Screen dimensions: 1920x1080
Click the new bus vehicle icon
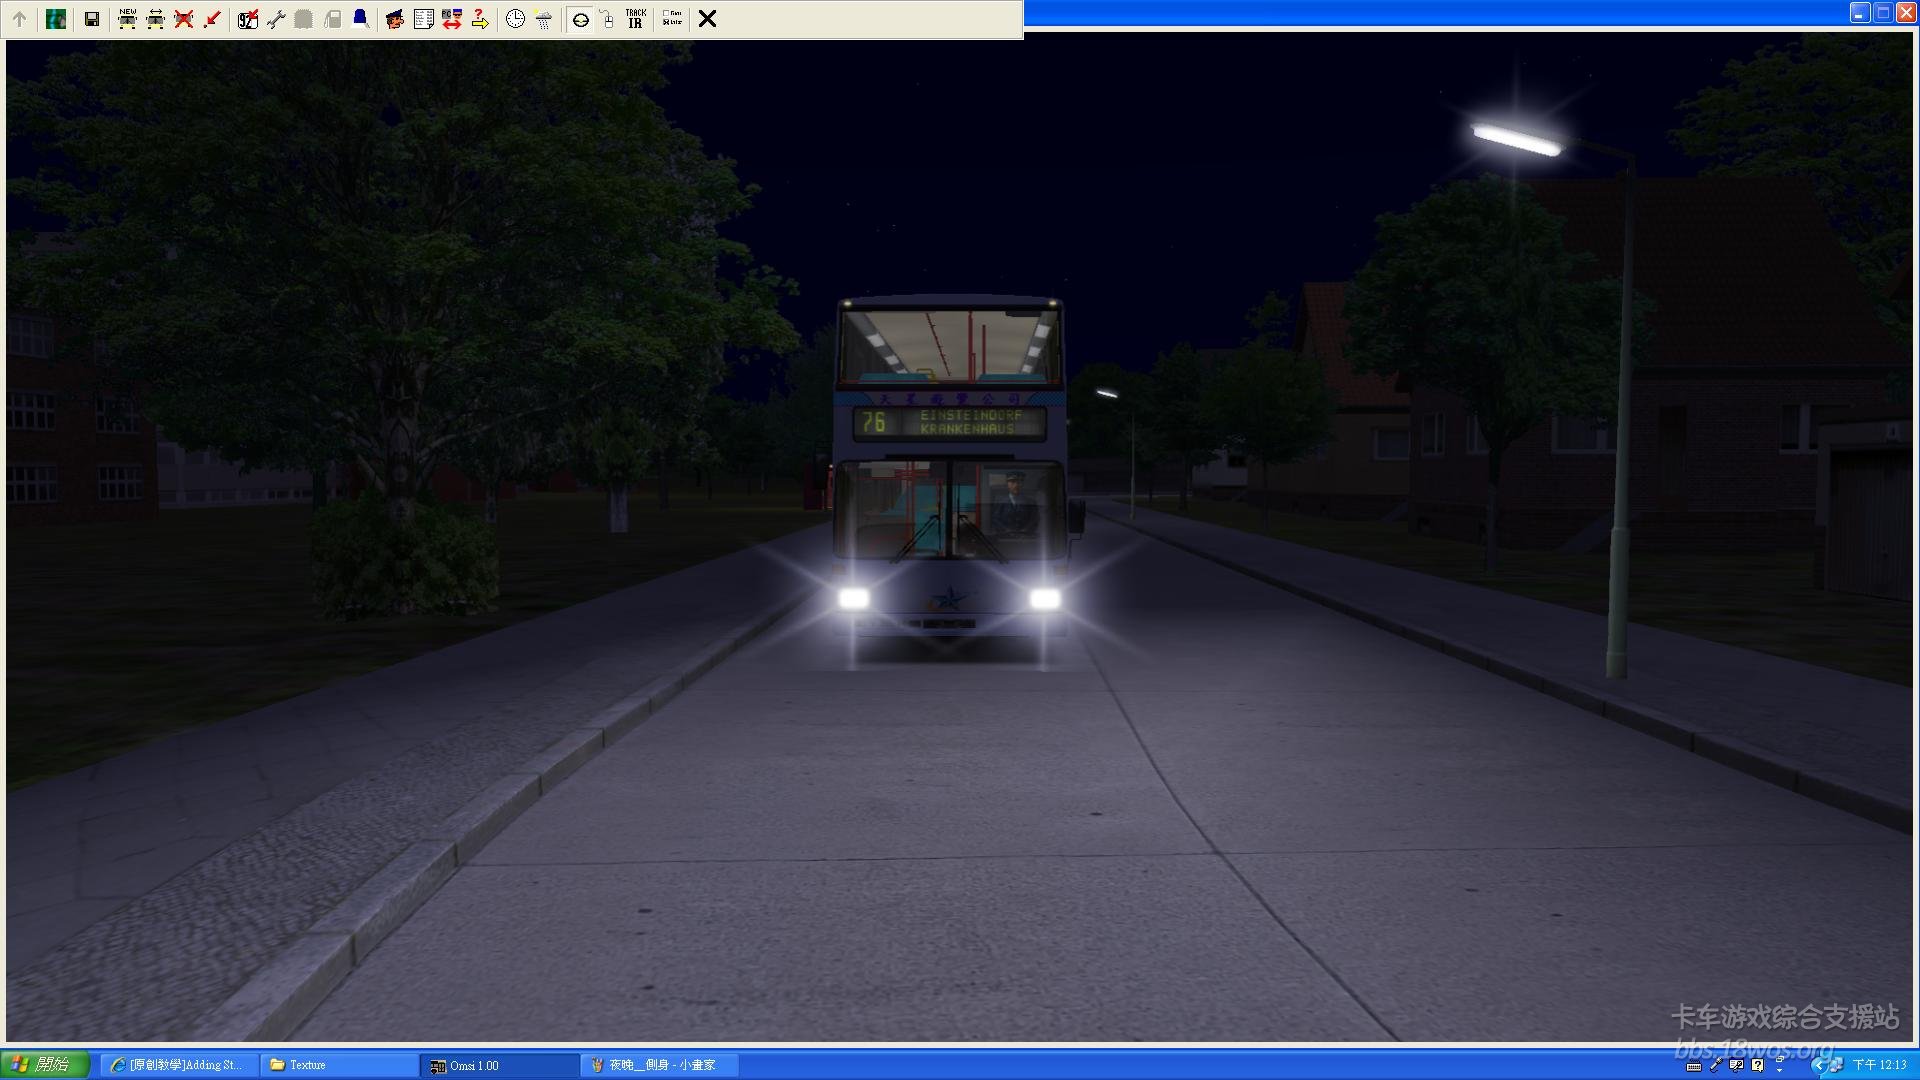(x=127, y=19)
